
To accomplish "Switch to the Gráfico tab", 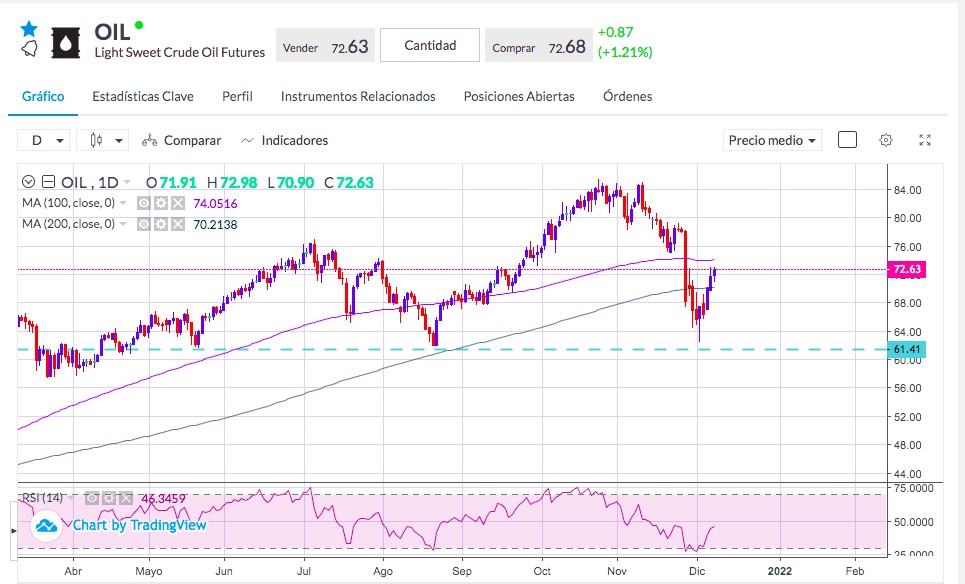I will tap(43, 97).
